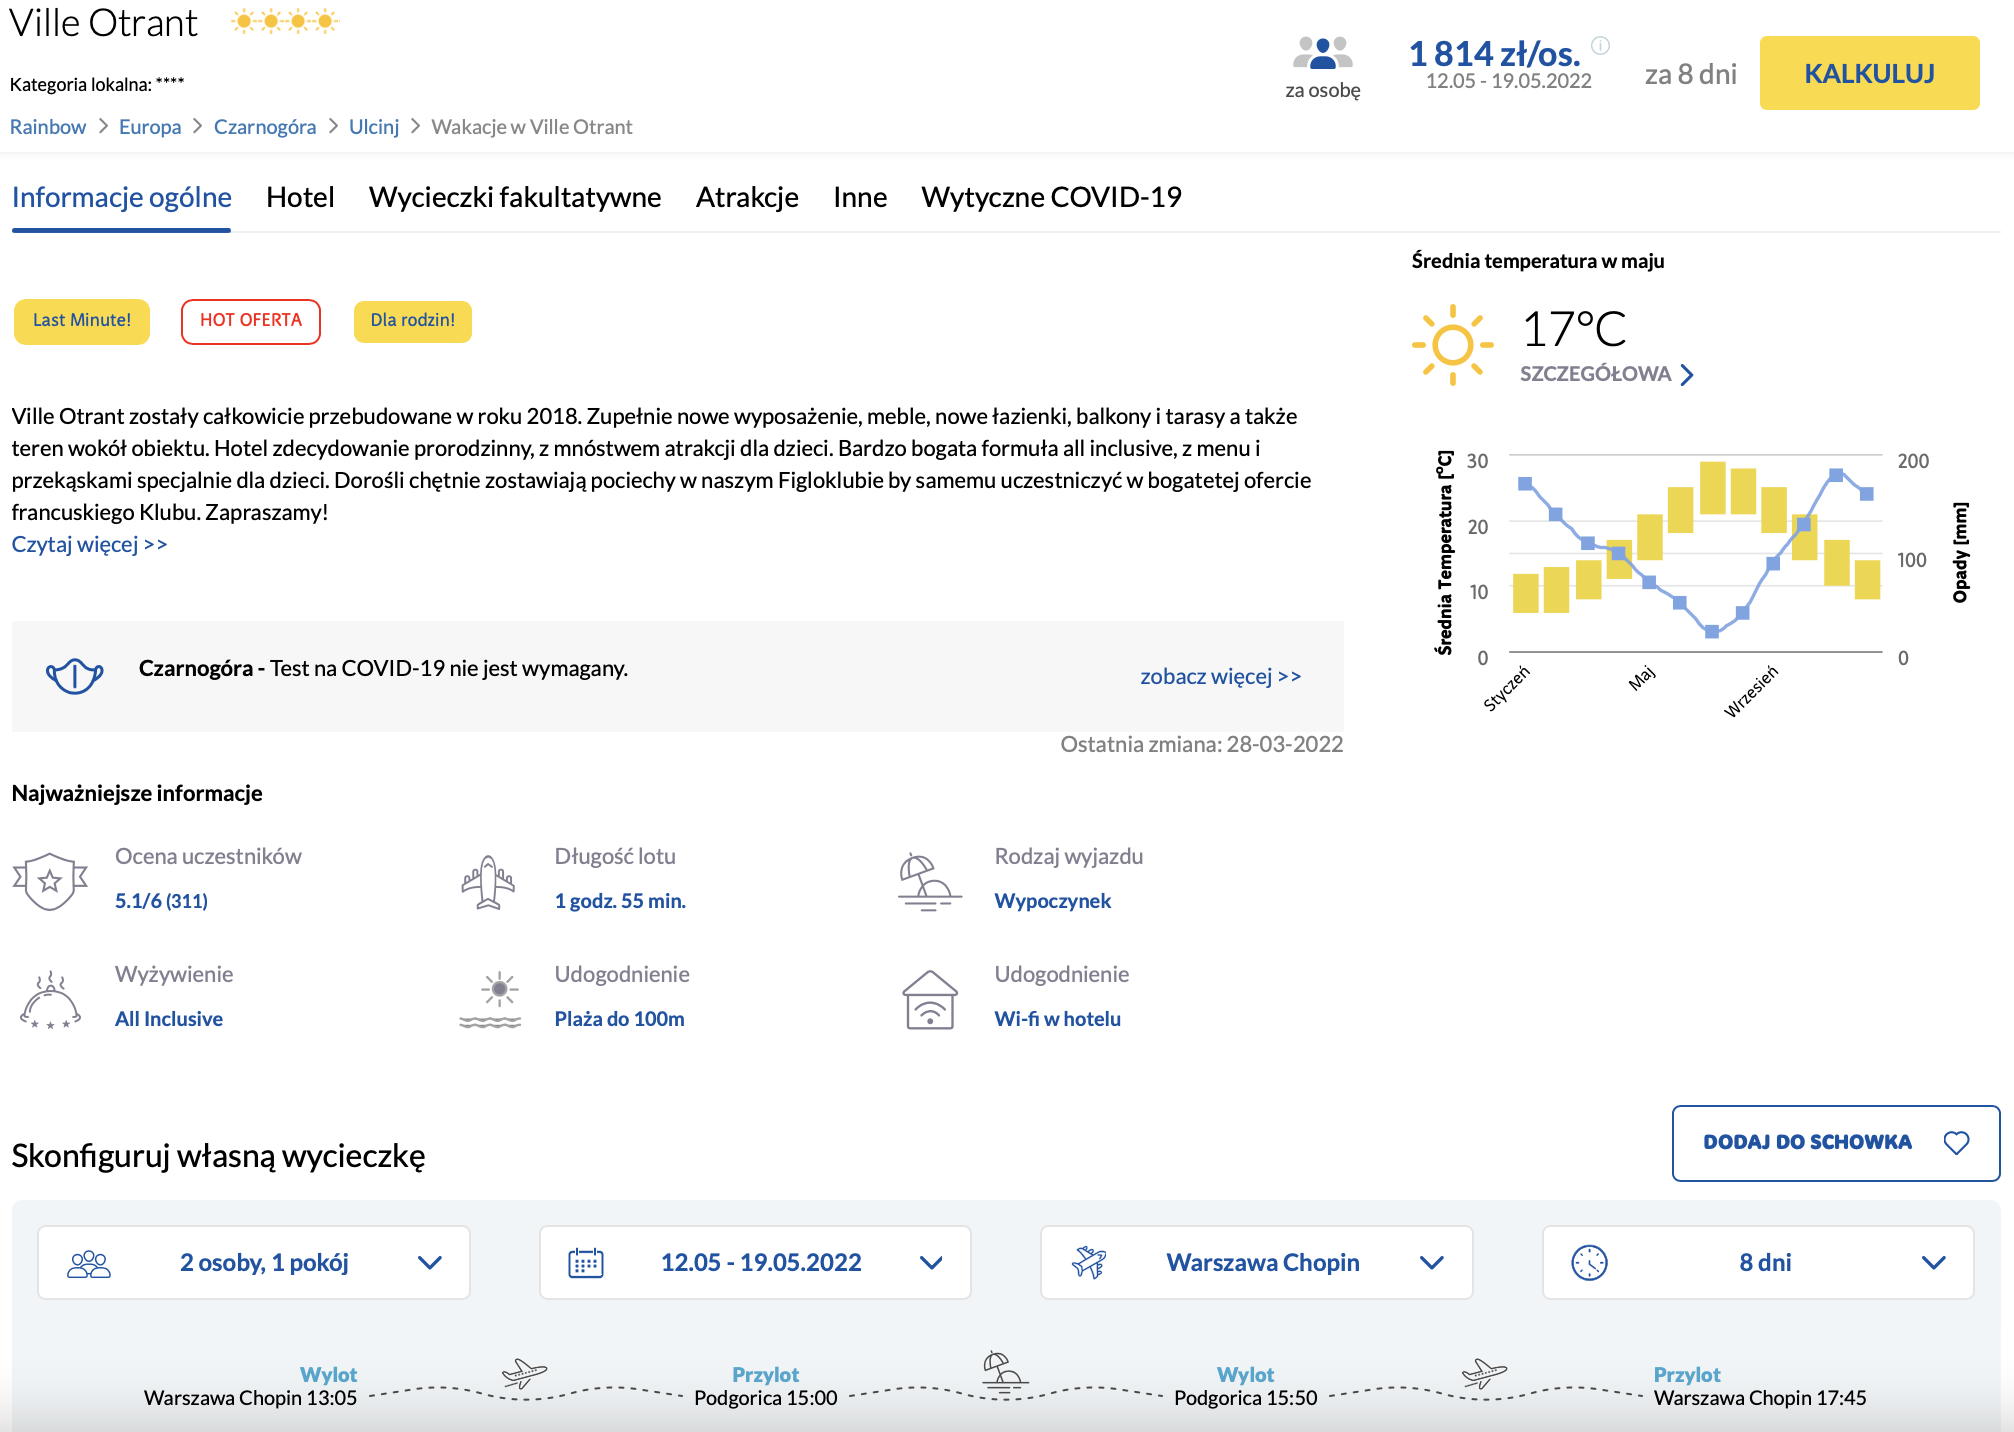Follow the 'zobacz więcej >>' link
Viewport: 2014px width, 1432px height.
coord(1221,676)
